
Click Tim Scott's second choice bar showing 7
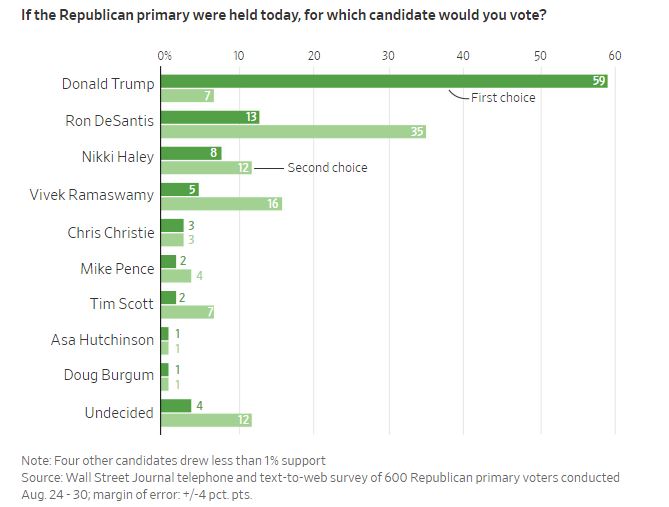tap(187, 313)
